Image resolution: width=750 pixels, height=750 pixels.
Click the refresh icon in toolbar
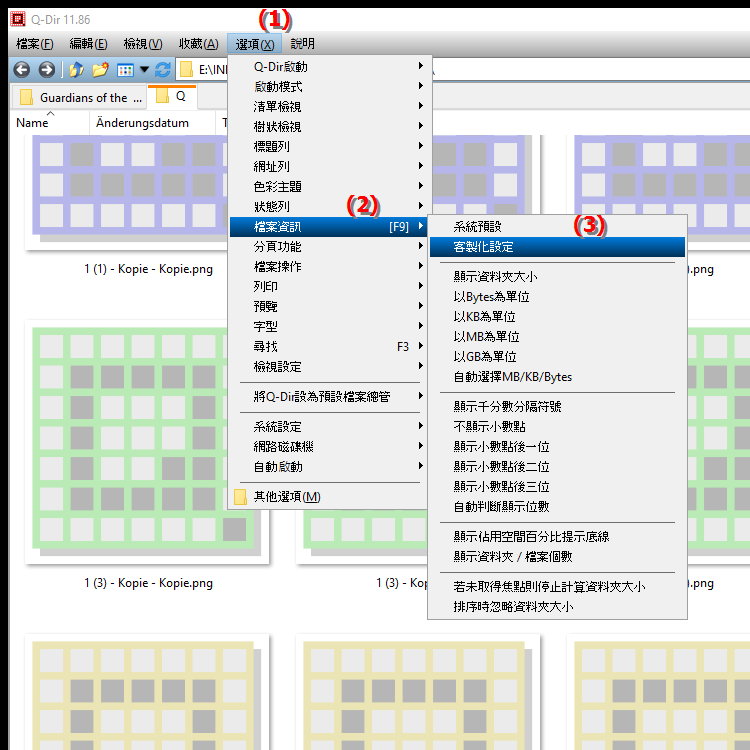[163, 70]
